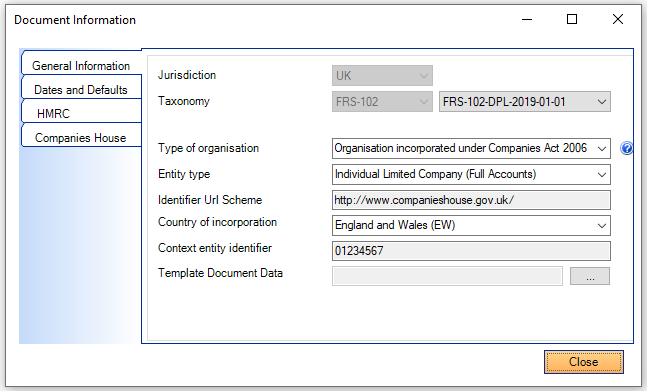Click the Taxonomy label
This screenshot has width=647, height=391.
[x=184, y=101]
